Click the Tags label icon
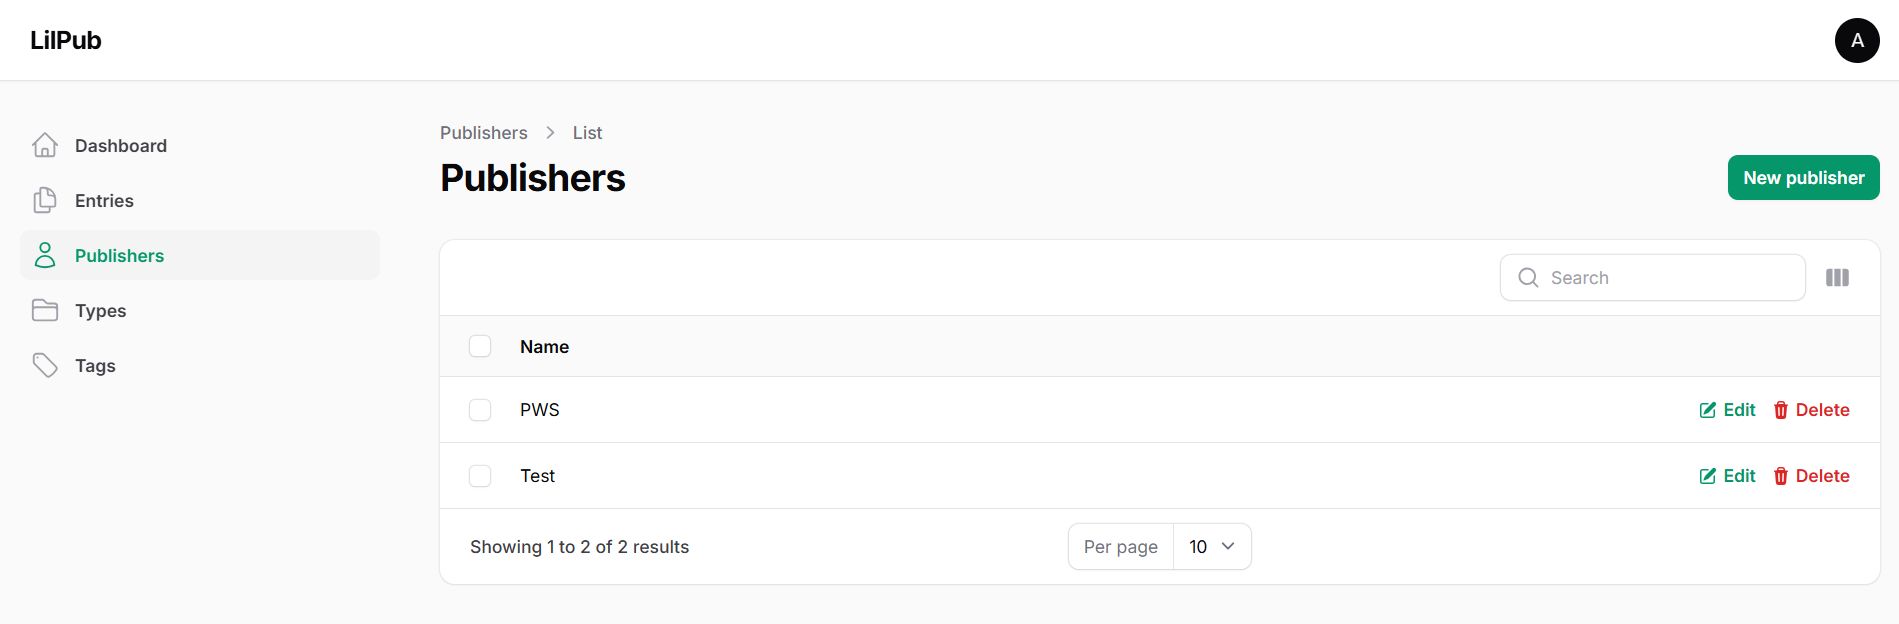Screen dimensions: 1899x624 (x=45, y=366)
